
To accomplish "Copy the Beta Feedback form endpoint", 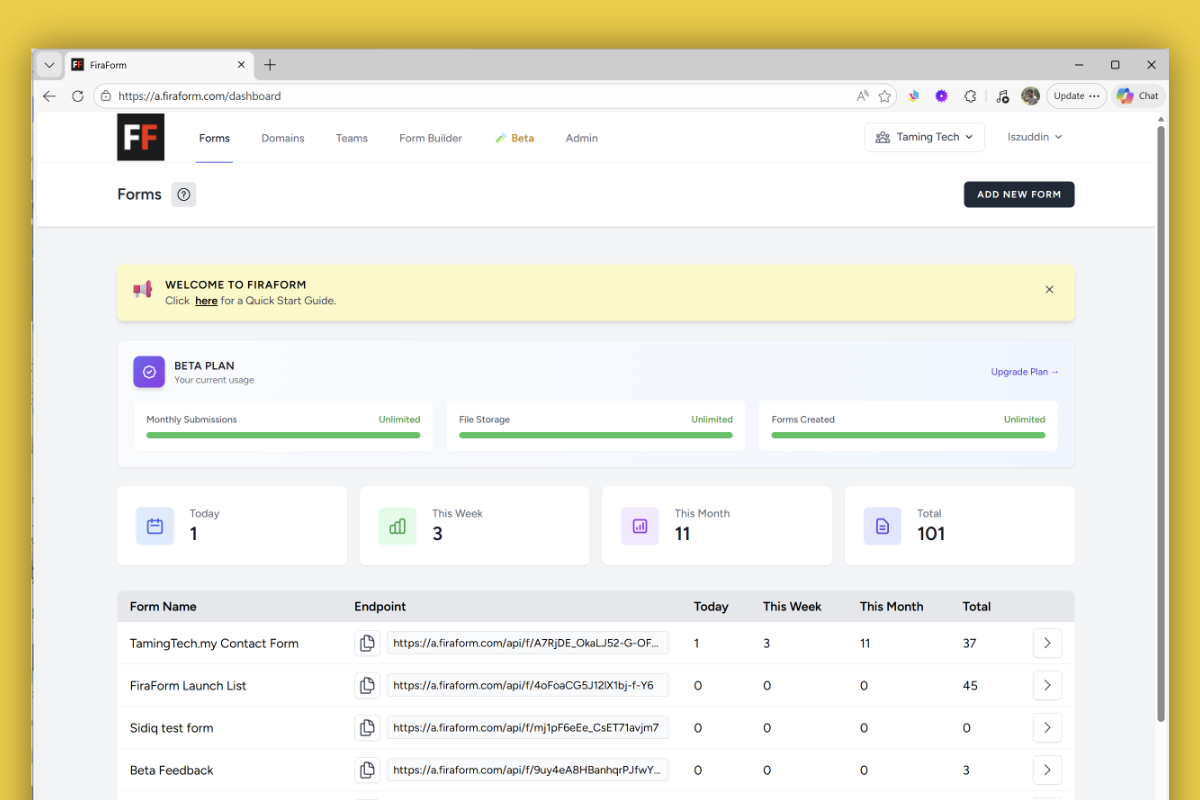I will pyautogui.click(x=367, y=770).
